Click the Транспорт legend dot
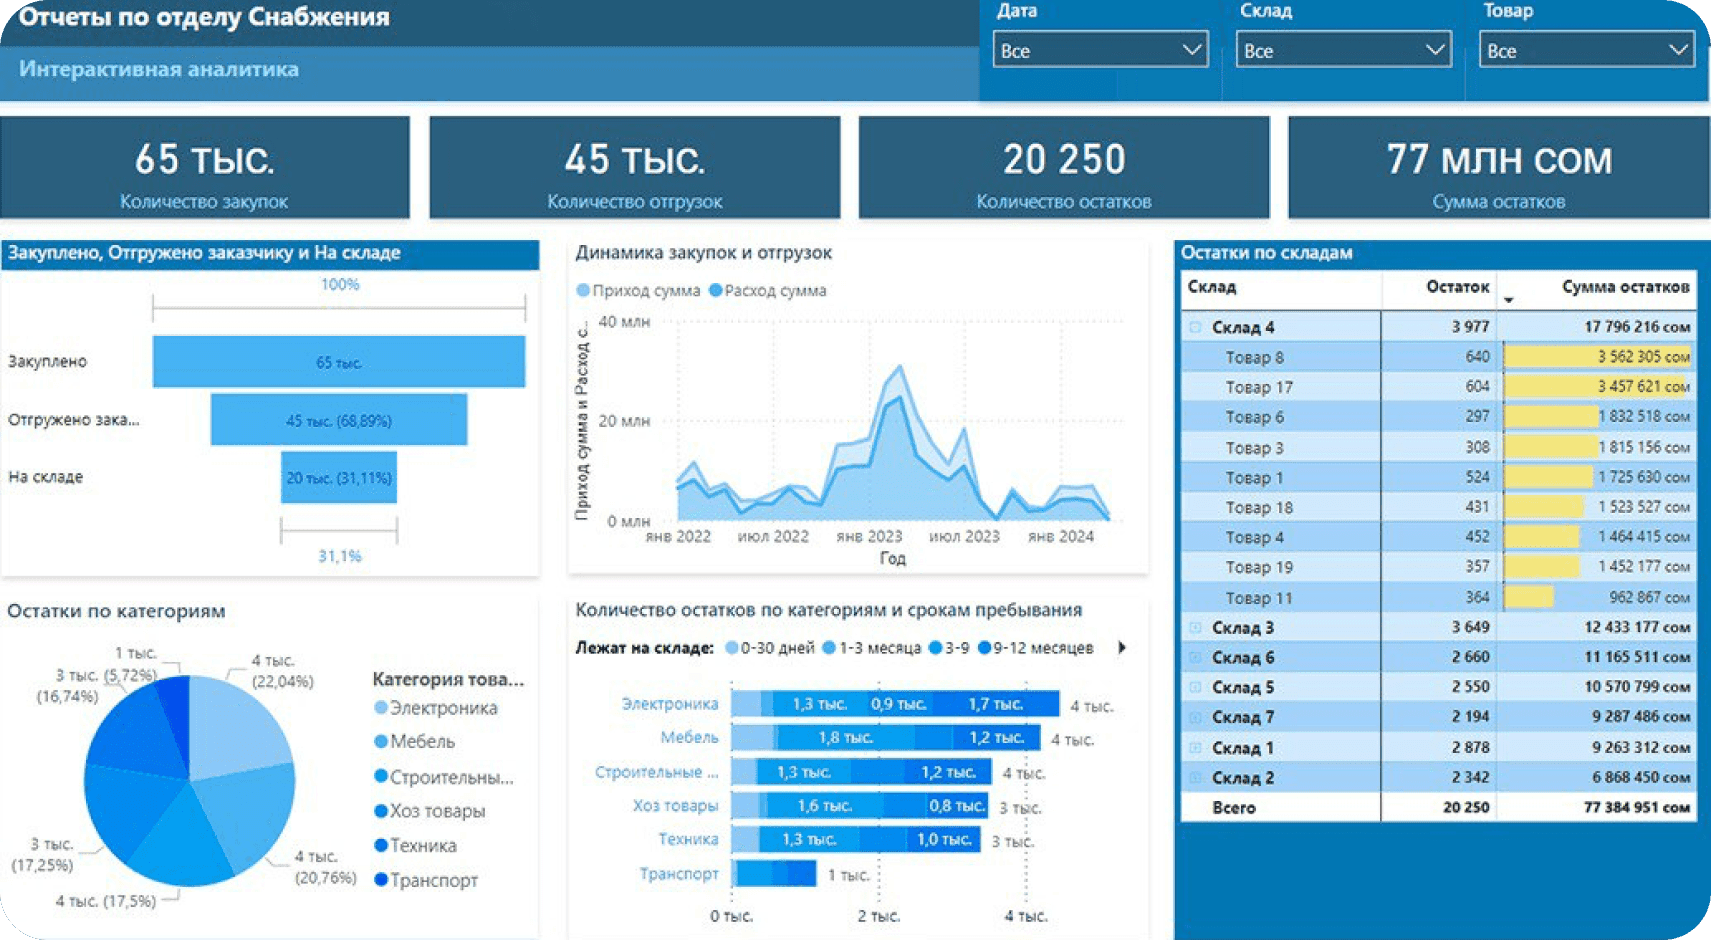This screenshot has height=940, width=1711. pyautogui.click(x=381, y=880)
